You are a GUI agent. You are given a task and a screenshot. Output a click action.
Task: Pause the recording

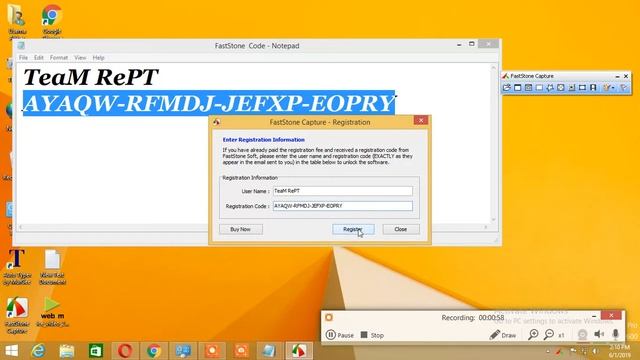(340, 335)
